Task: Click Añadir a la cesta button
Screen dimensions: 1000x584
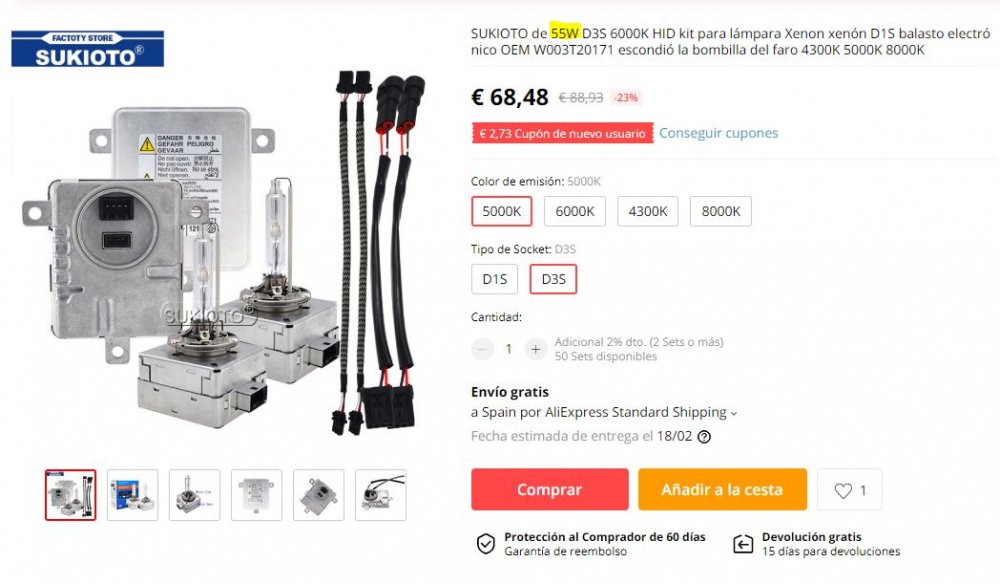Action: (722, 490)
